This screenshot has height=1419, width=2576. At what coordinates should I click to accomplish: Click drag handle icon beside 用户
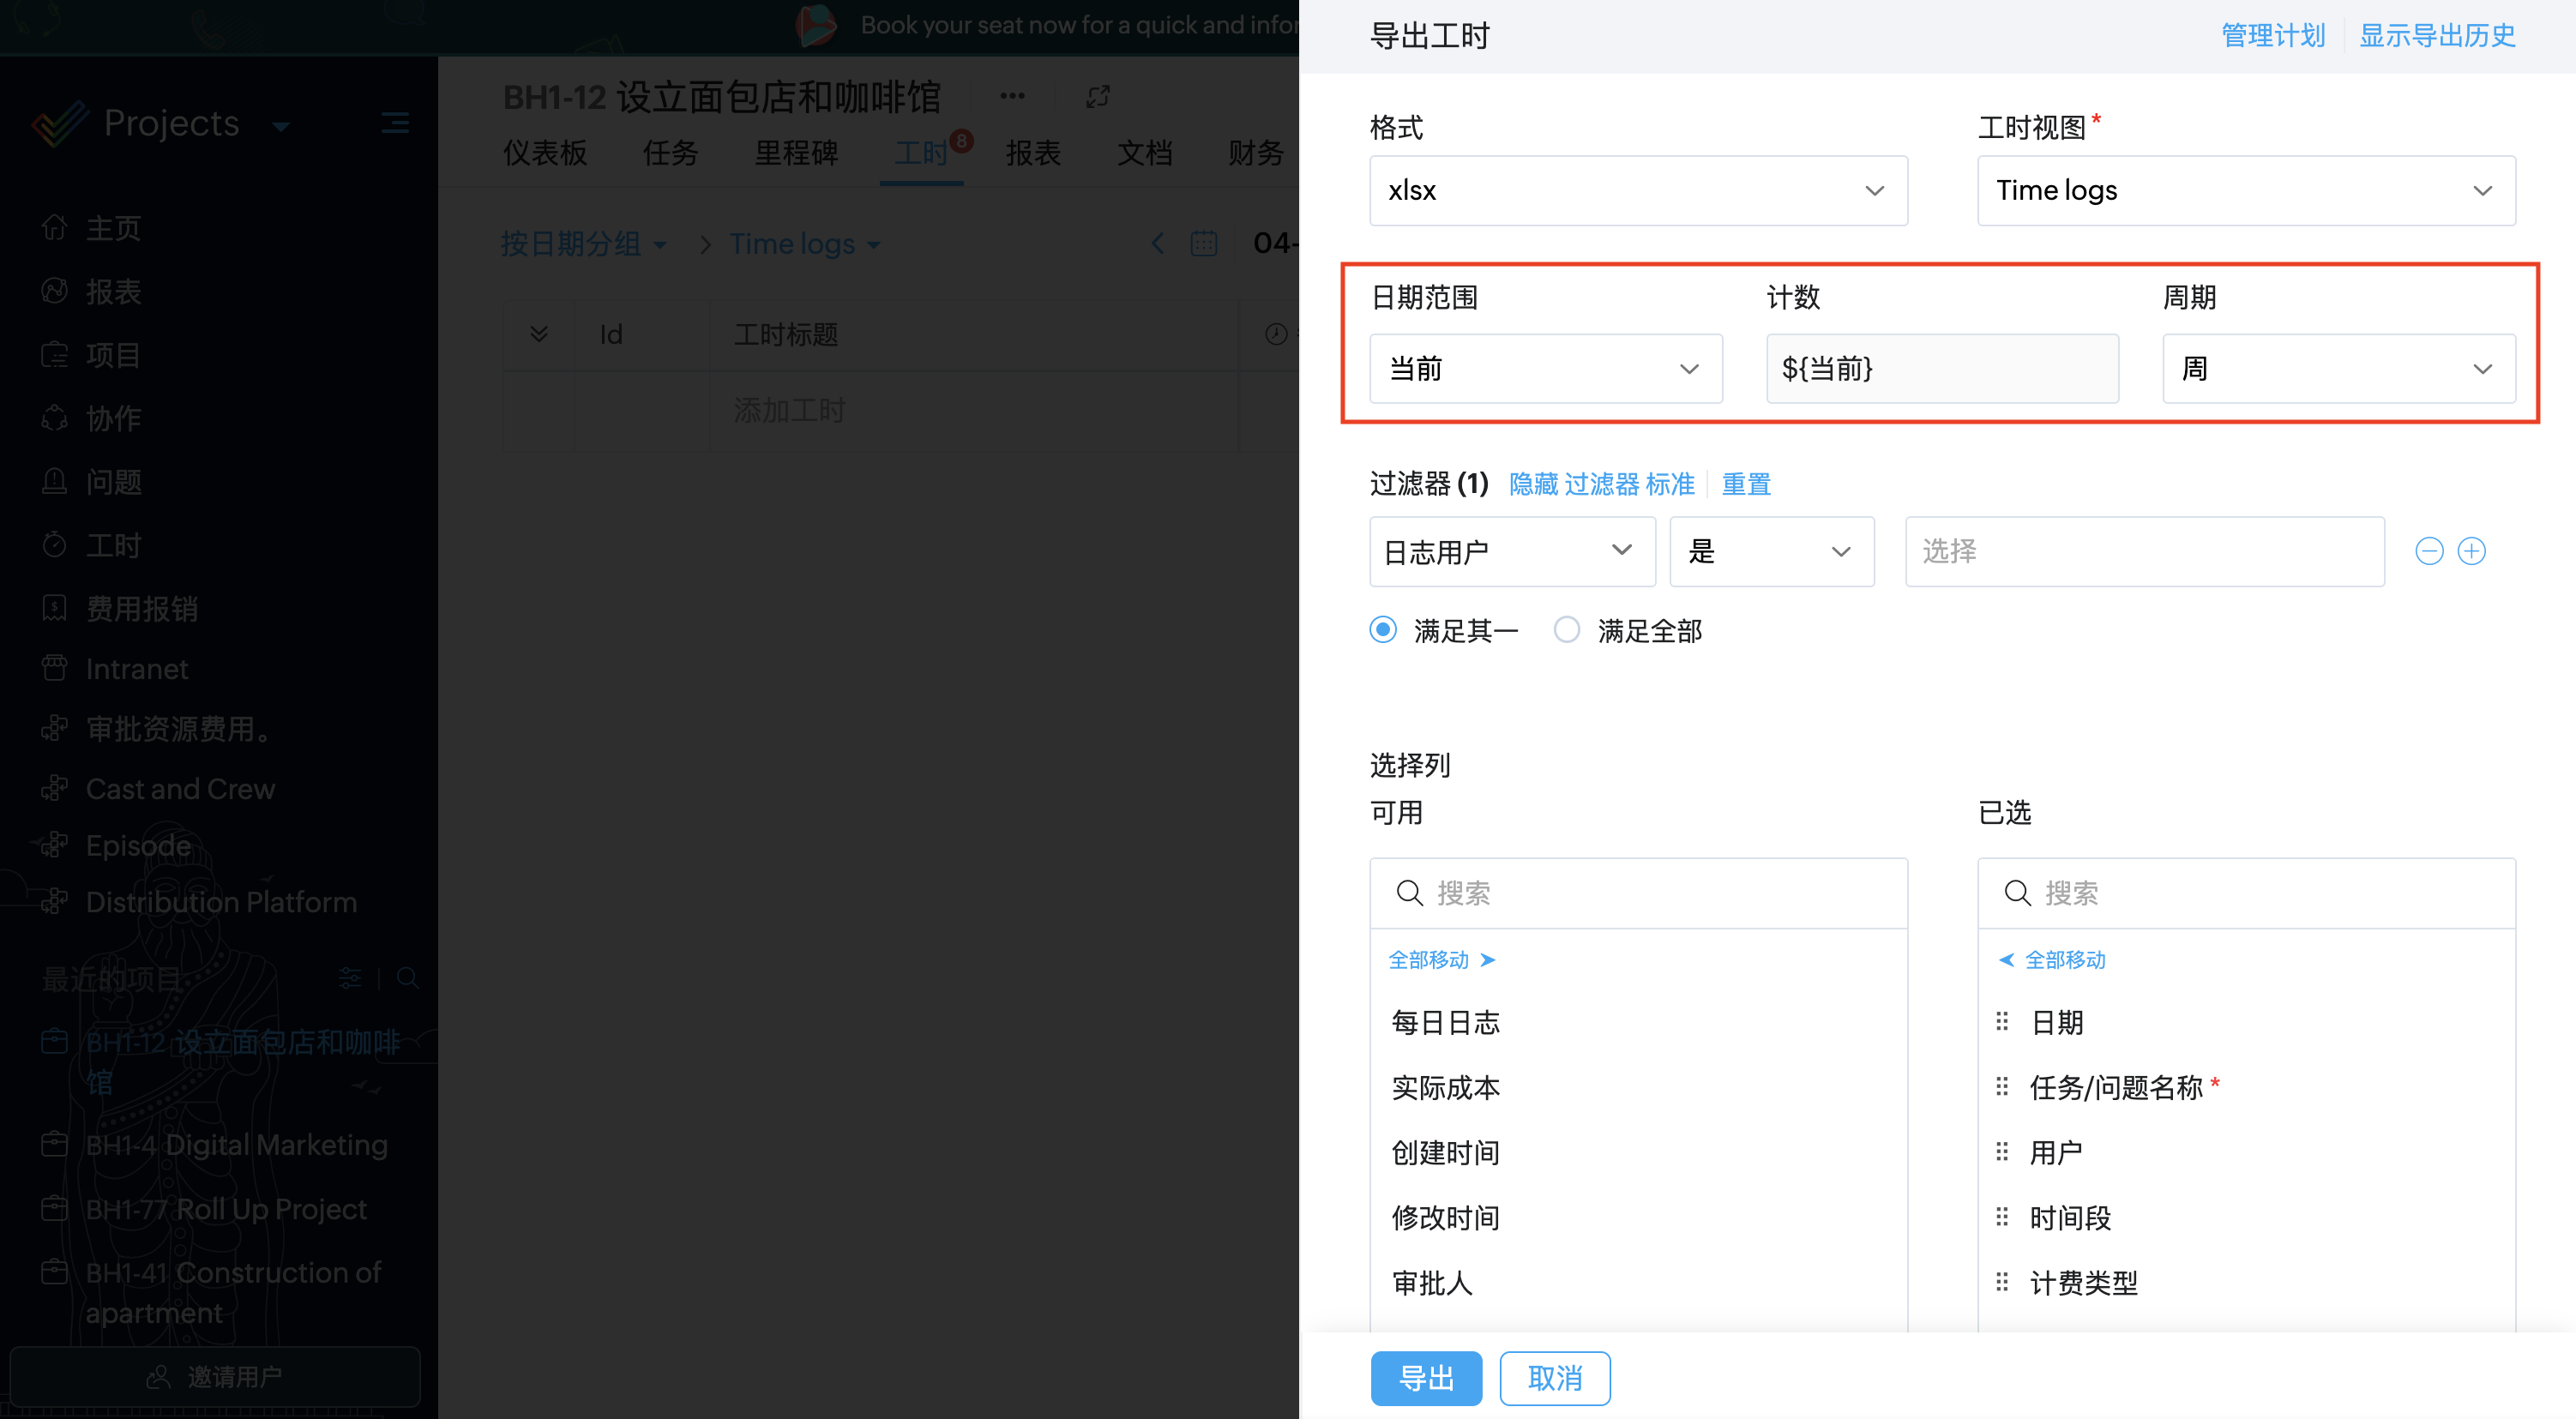(2002, 1152)
